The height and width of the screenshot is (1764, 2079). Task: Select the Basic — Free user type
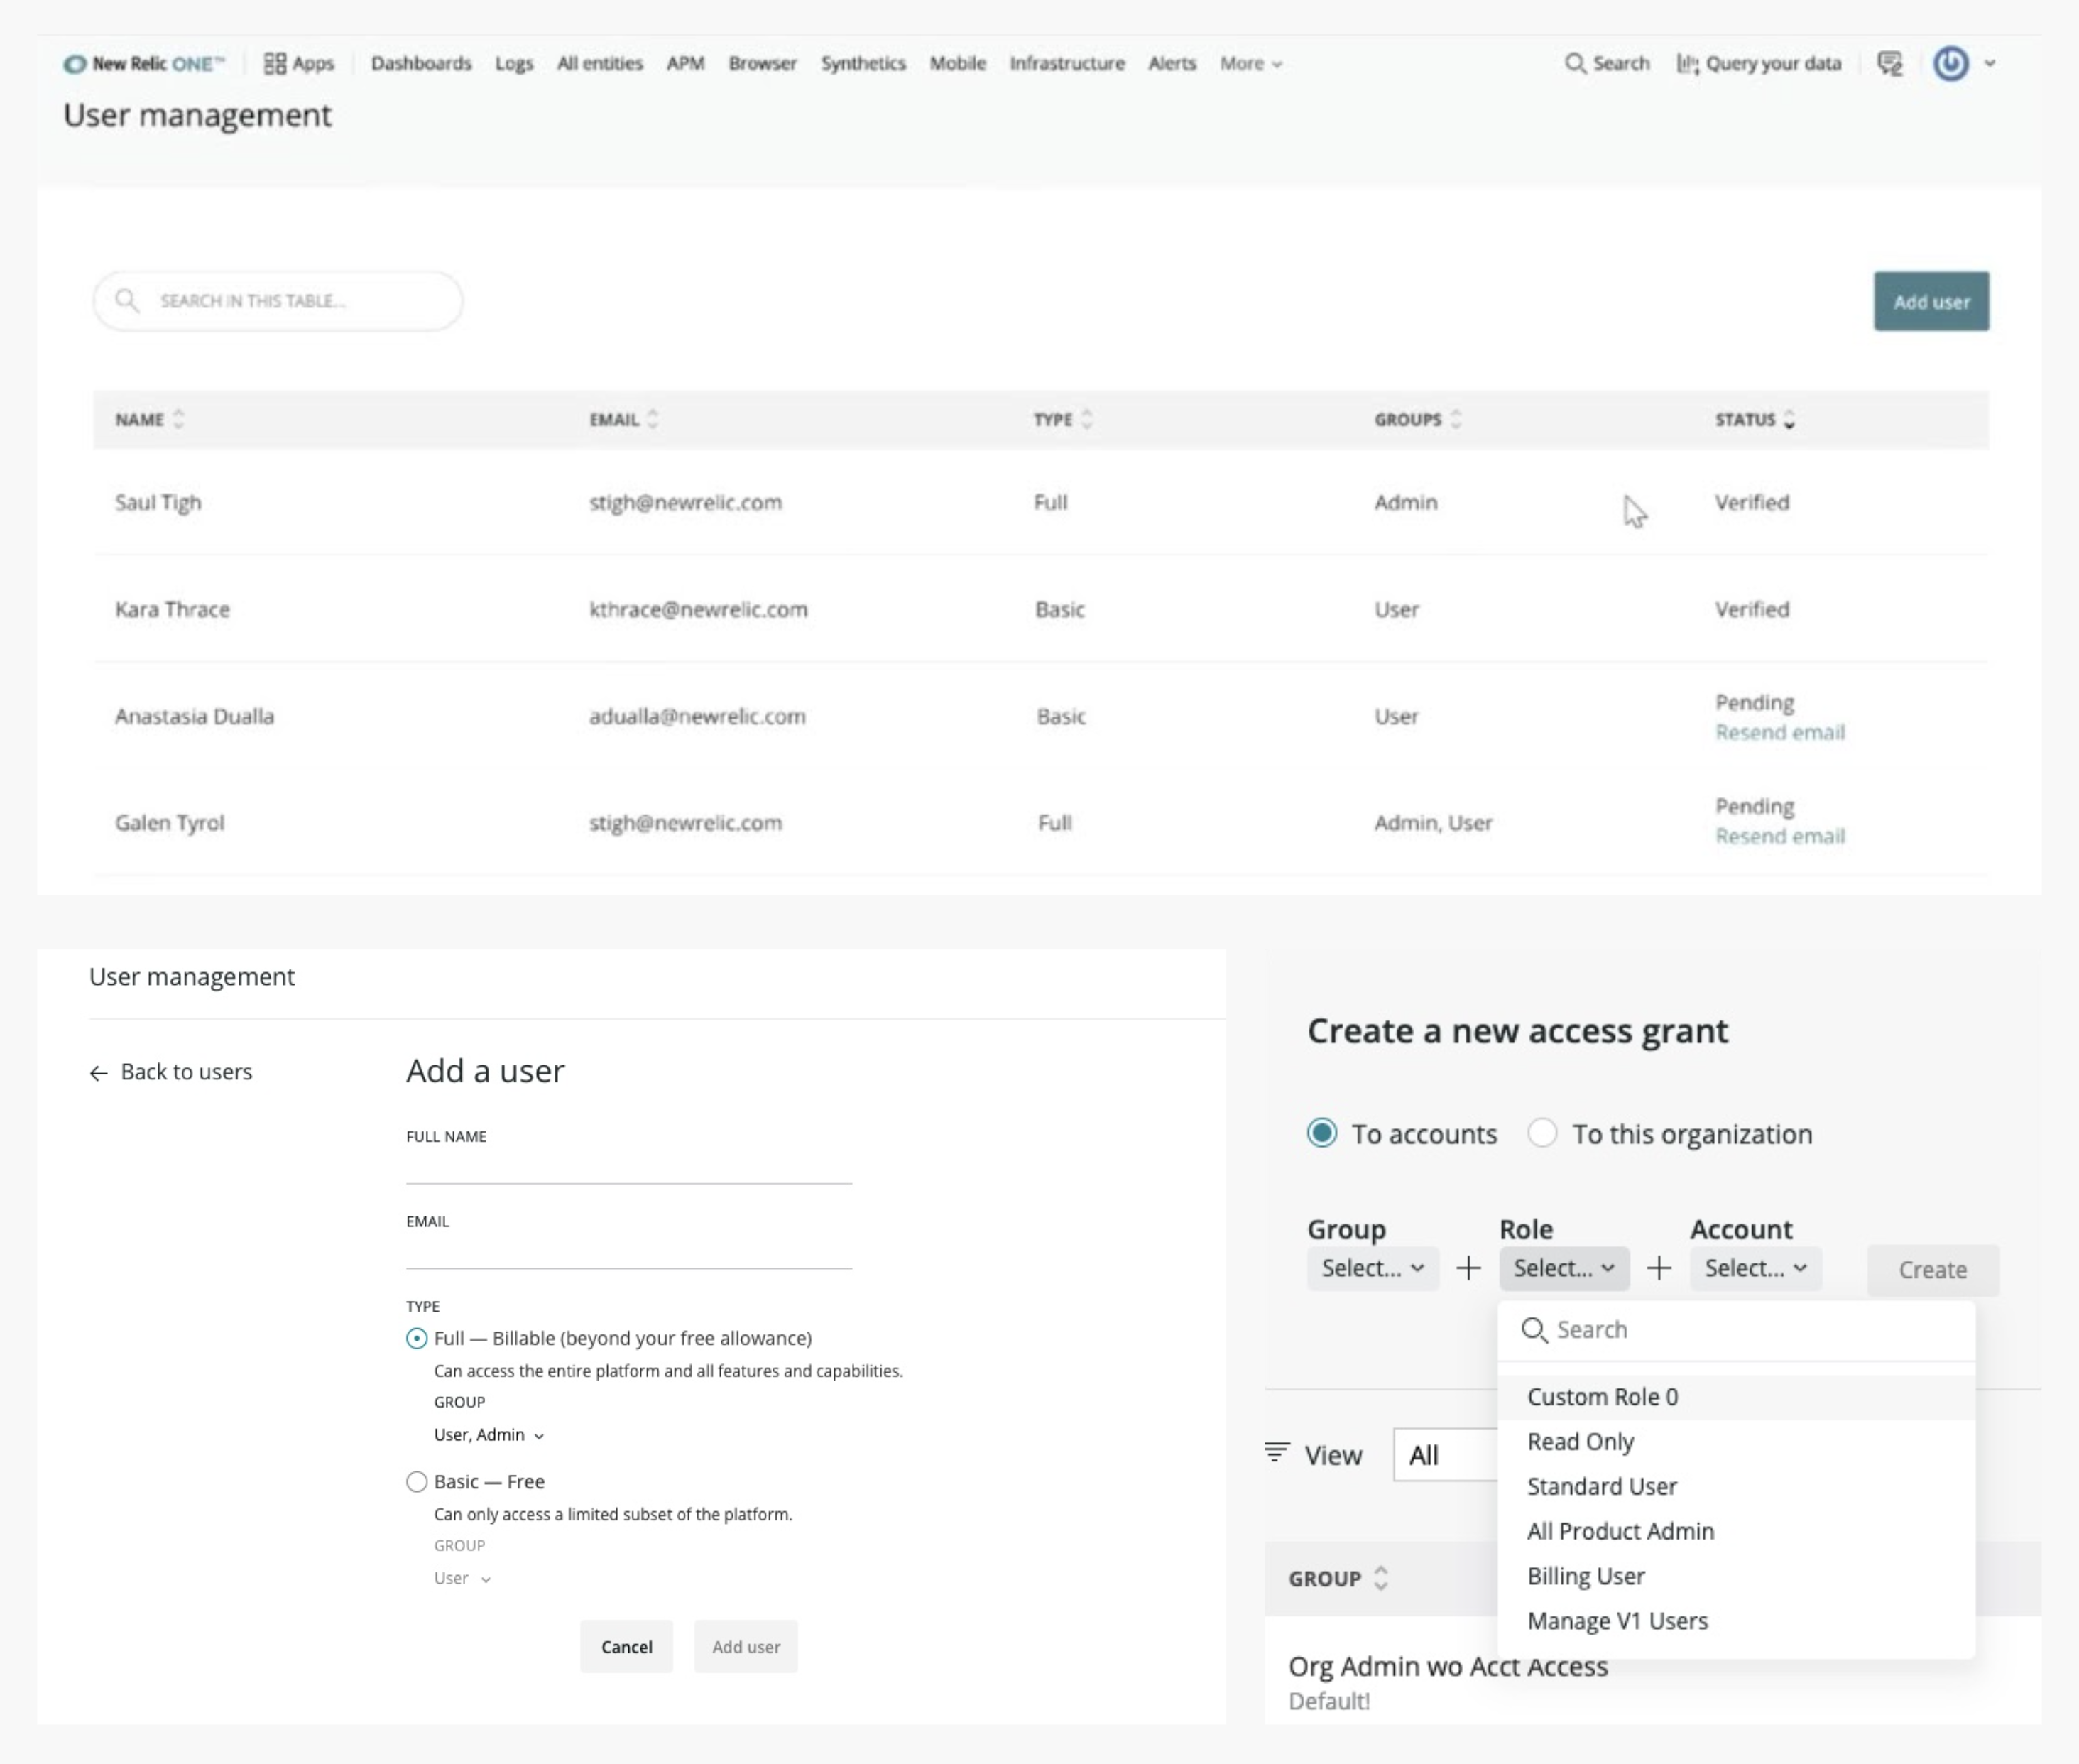tap(417, 1482)
